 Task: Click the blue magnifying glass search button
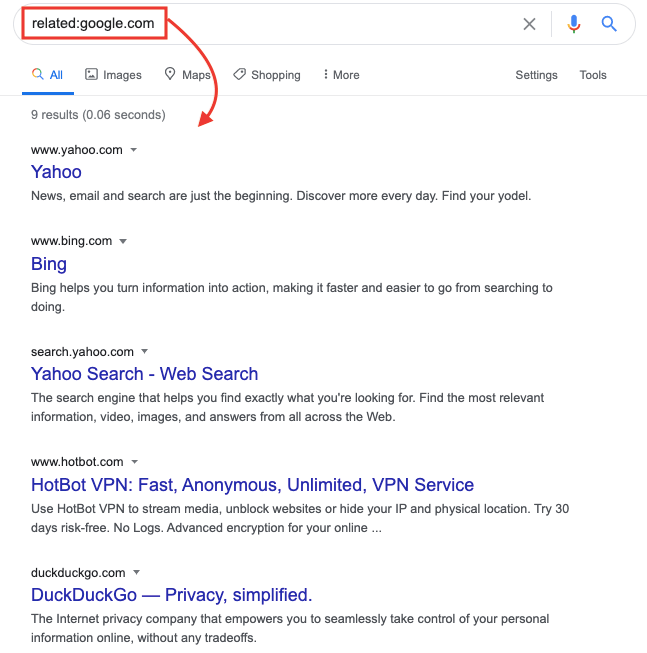coord(609,24)
